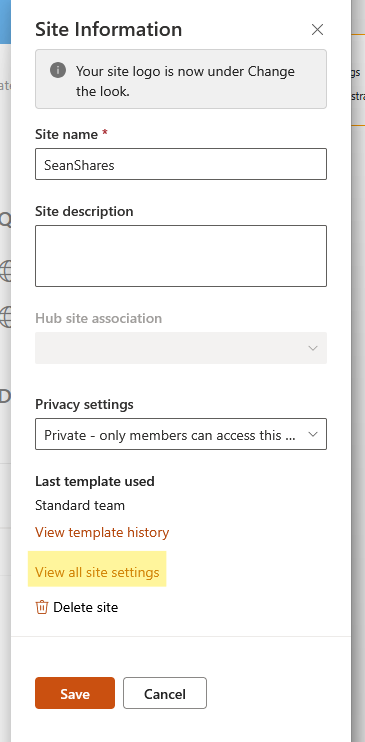The height and width of the screenshot is (742, 365).
Task: Click the trash can icon beside Delete site
Action: pyautogui.click(x=42, y=607)
